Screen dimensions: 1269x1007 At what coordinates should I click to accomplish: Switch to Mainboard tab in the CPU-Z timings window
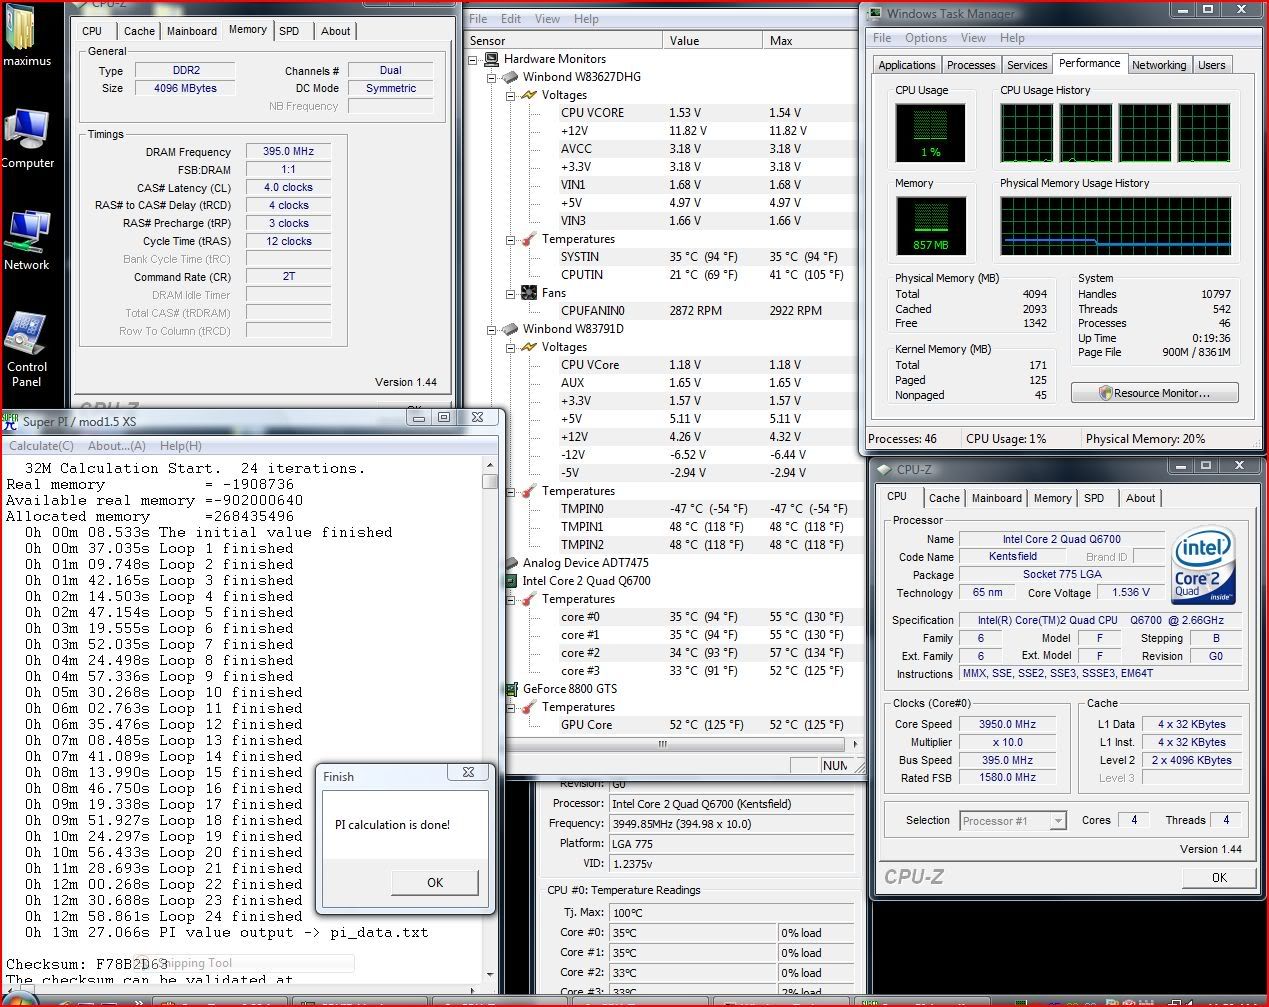(192, 31)
